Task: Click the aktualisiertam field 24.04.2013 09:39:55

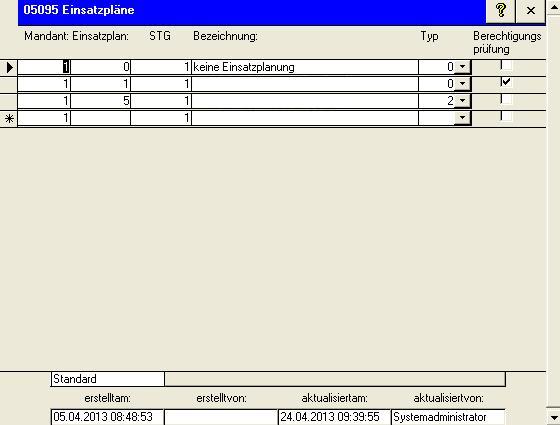Action: (334, 417)
